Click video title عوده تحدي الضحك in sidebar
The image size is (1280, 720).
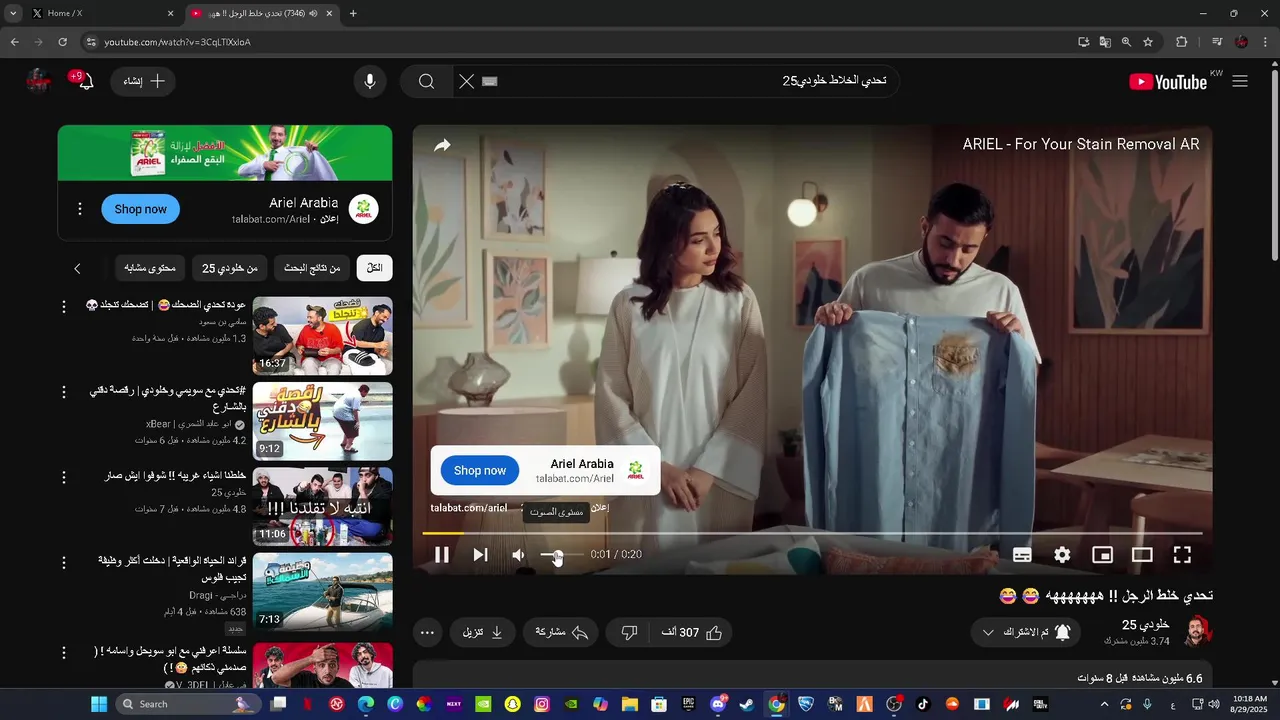click(x=165, y=305)
